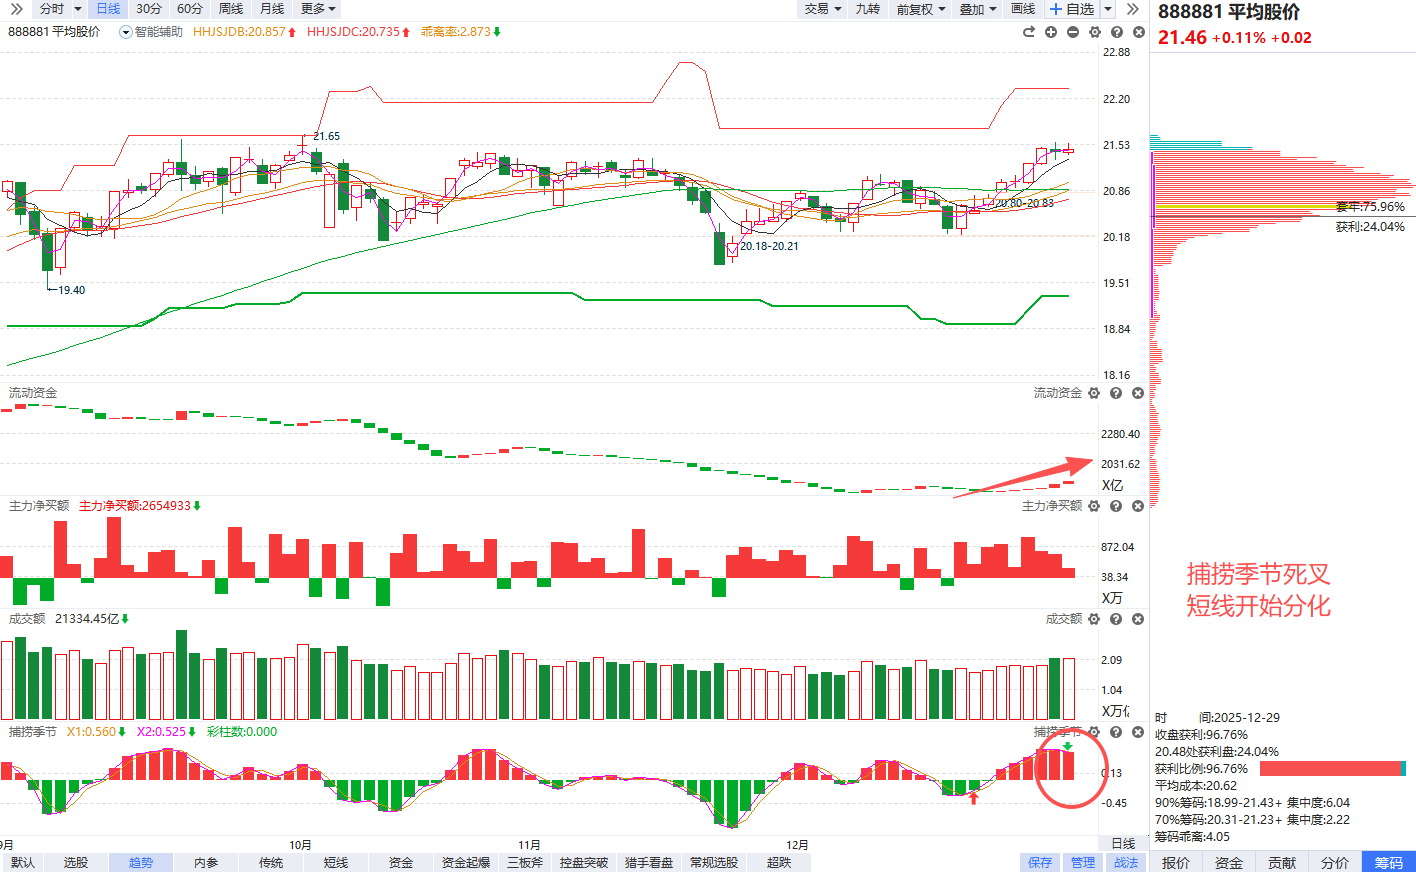The height and width of the screenshot is (872, 1416).
Task: Open the 资金 side panel tab
Action: 1229,862
